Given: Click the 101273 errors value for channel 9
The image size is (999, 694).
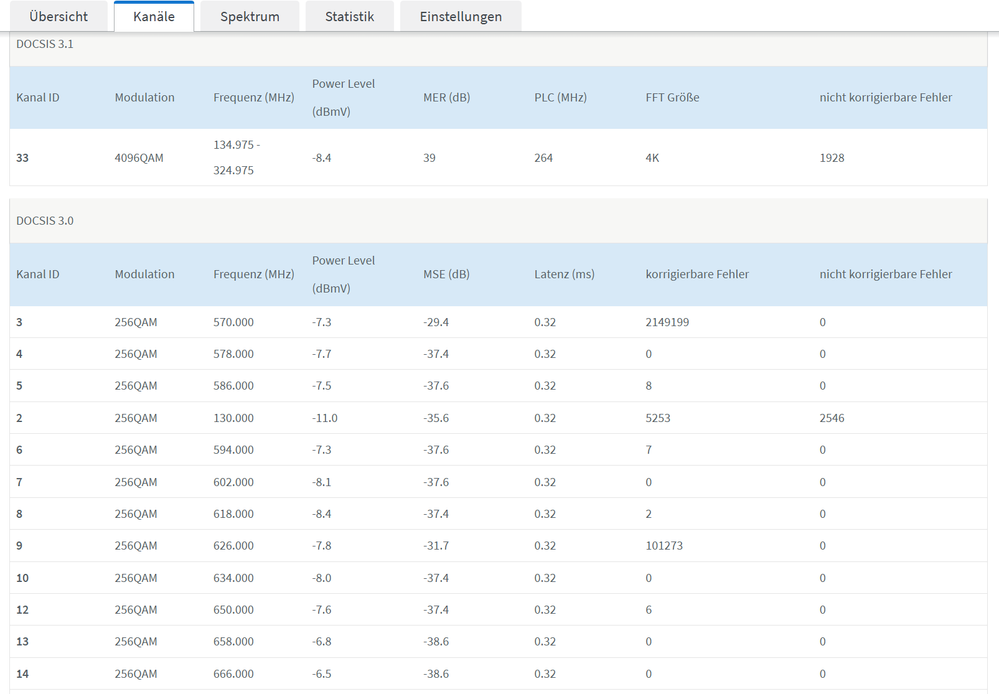Looking at the screenshot, I should pyautogui.click(x=664, y=546).
